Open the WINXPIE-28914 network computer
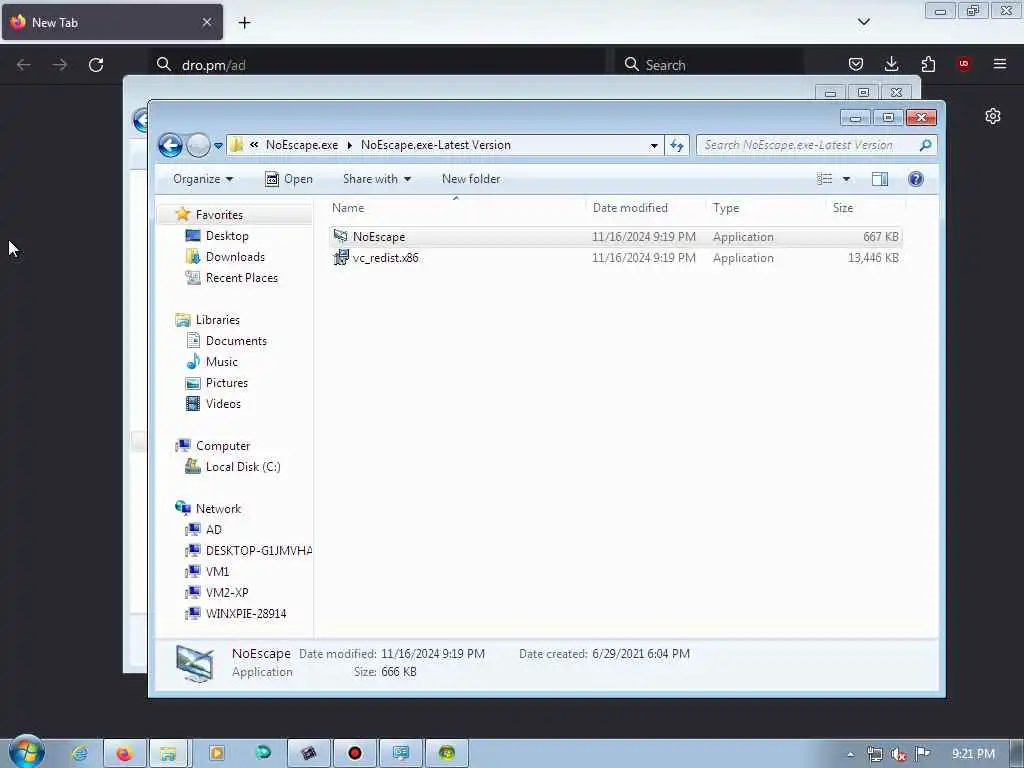1024x768 pixels. click(246, 613)
